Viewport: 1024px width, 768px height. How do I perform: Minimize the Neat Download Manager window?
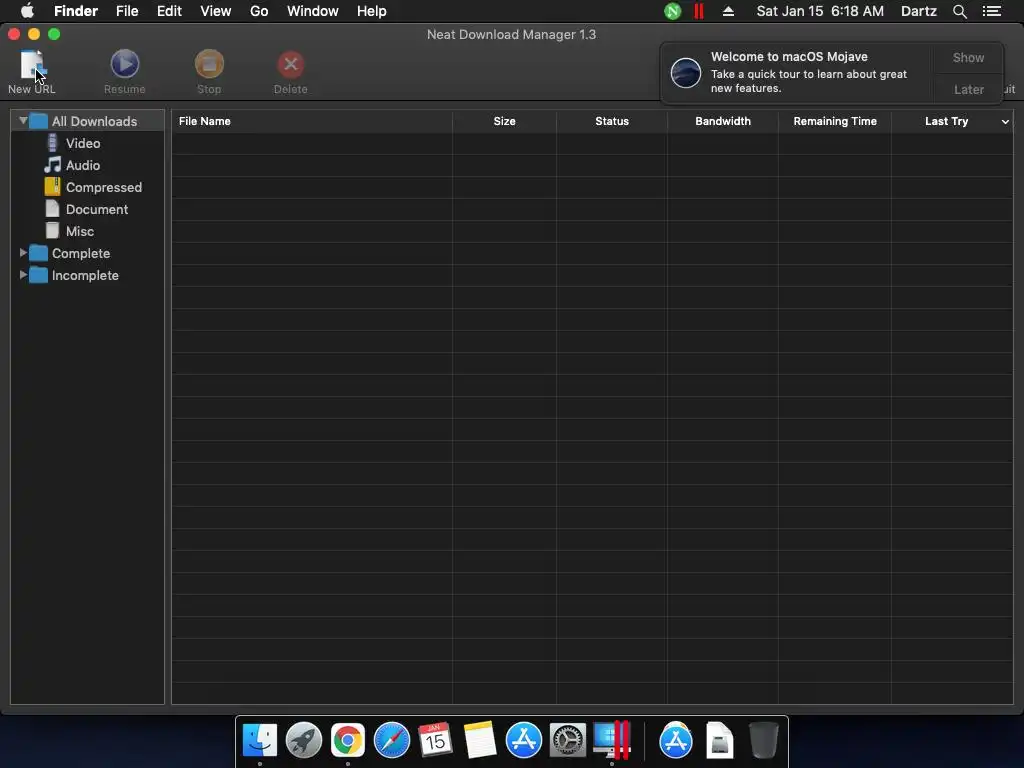pos(34,34)
